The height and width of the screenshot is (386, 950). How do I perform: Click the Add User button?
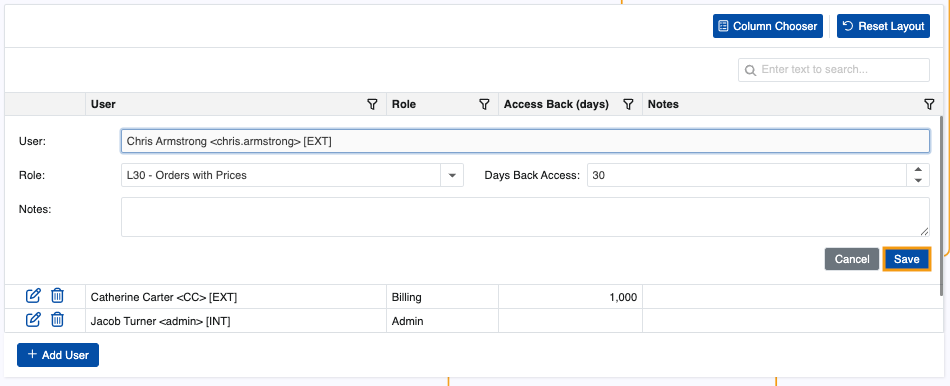[x=58, y=355]
